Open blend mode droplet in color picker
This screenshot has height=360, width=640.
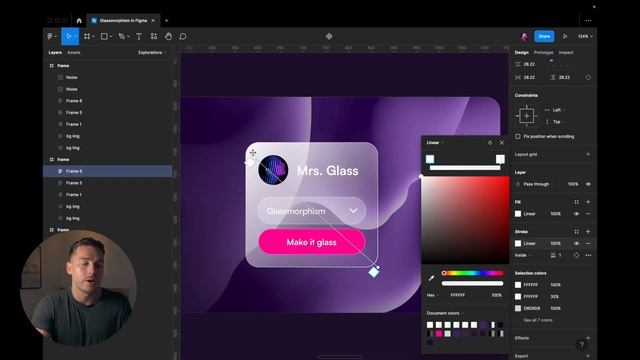click(490, 142)
